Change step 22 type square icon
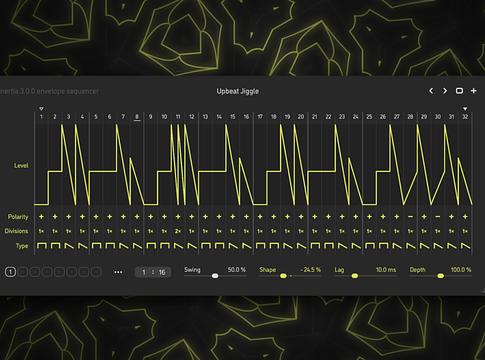 329,246
